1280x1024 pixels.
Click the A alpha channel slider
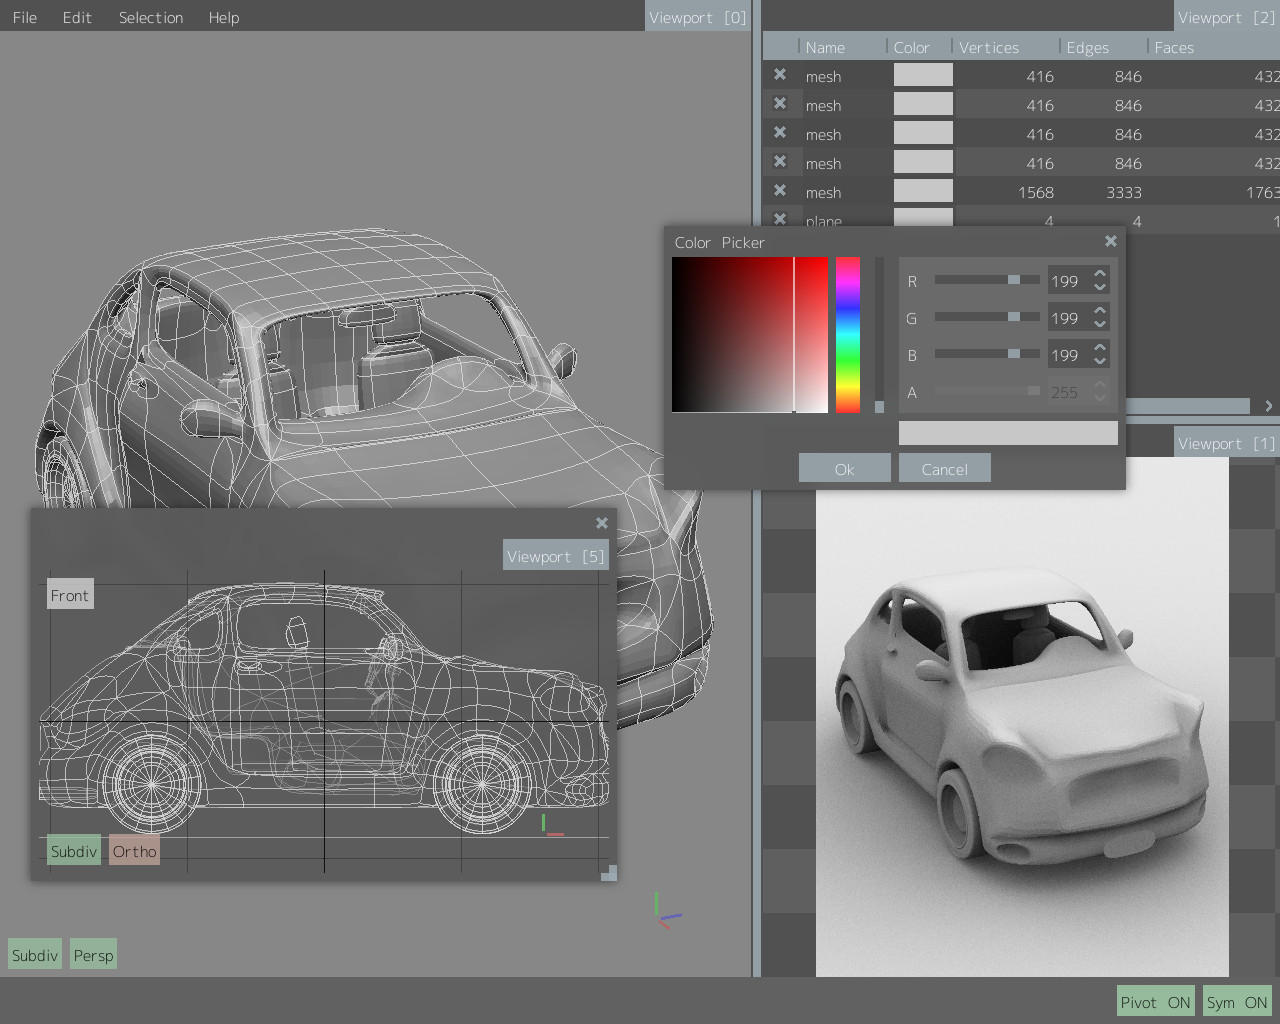[x=987, y=391]
